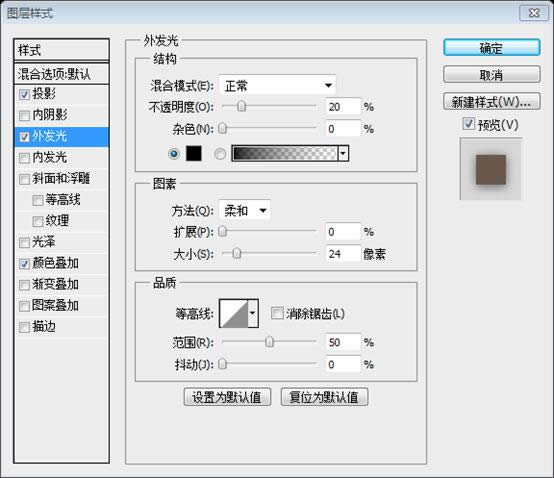Select the solid color radio button
Image resolution: width=554 pixels, height=478 pixels.
click(x=173, y=154)
